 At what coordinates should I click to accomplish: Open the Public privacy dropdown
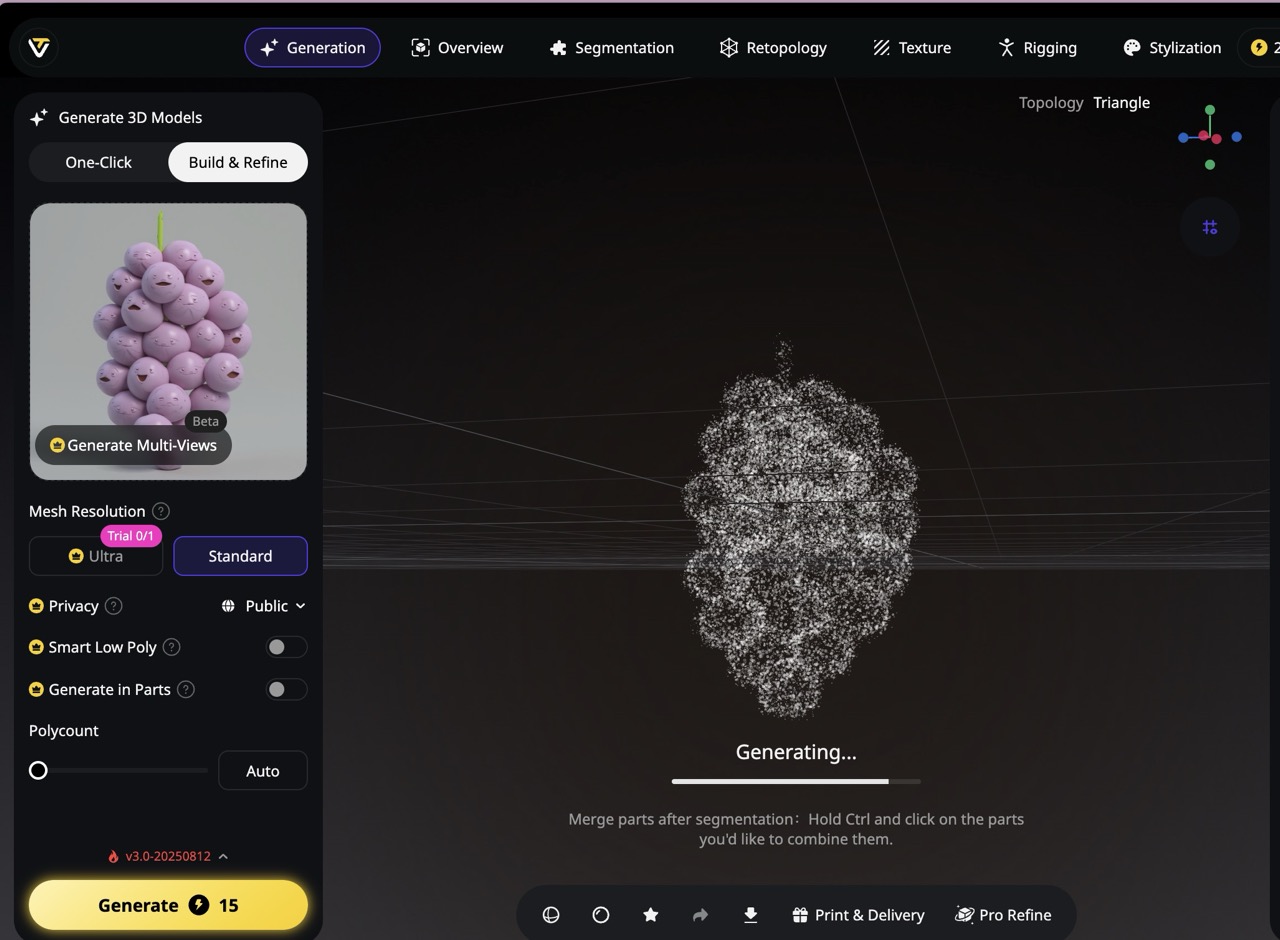point(264,606)
